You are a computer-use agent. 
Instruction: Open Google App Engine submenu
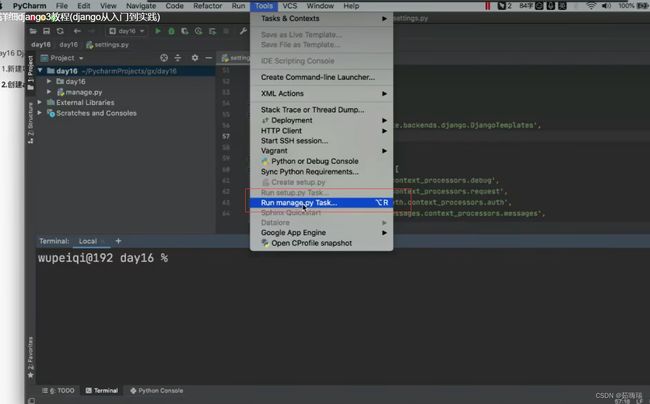[x=321, y=232]
